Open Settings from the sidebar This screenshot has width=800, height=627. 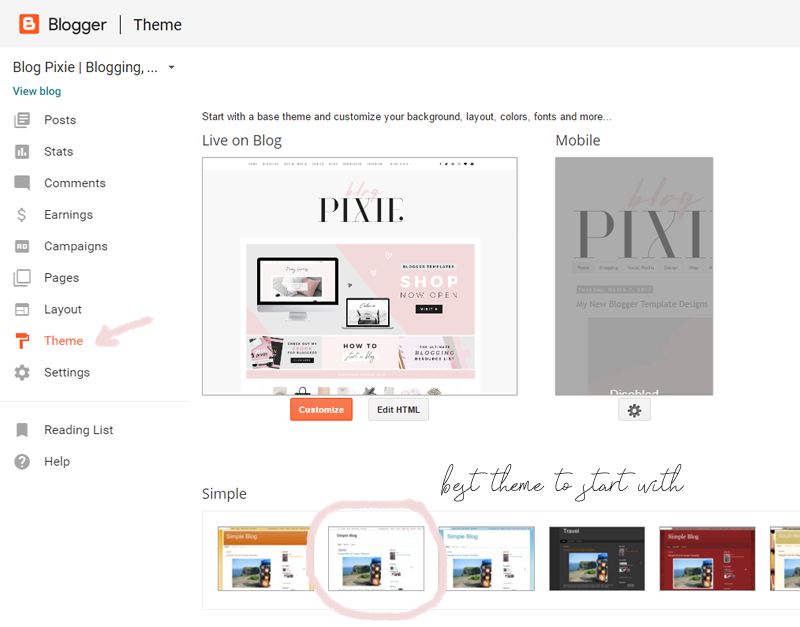[x=67, y=372]
